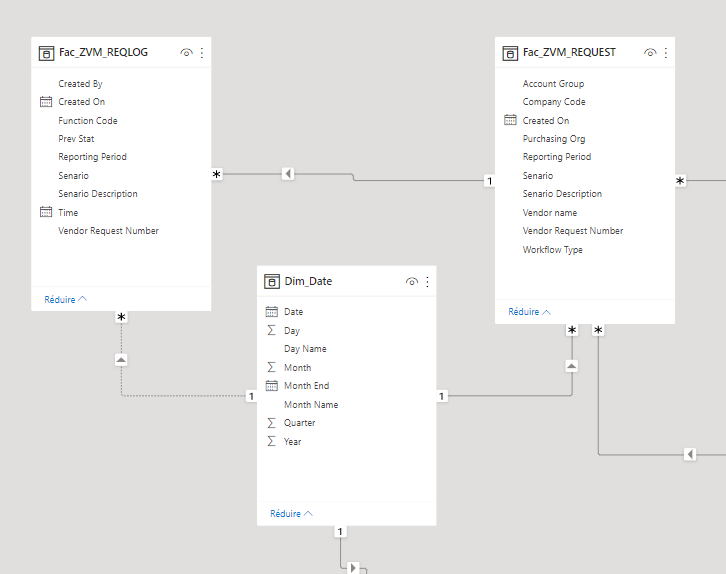Click the Dim_Date table icon
The height and width of the screenshot is (574, 726).
tap(272, 281)
